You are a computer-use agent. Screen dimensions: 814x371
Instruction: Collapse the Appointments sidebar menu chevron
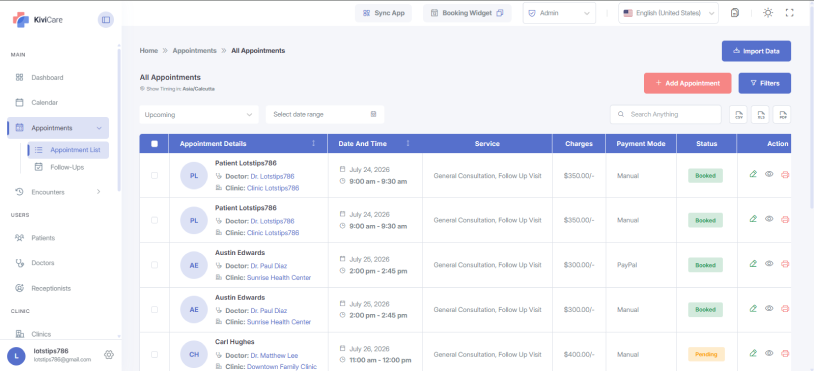[x=99, y=128]
